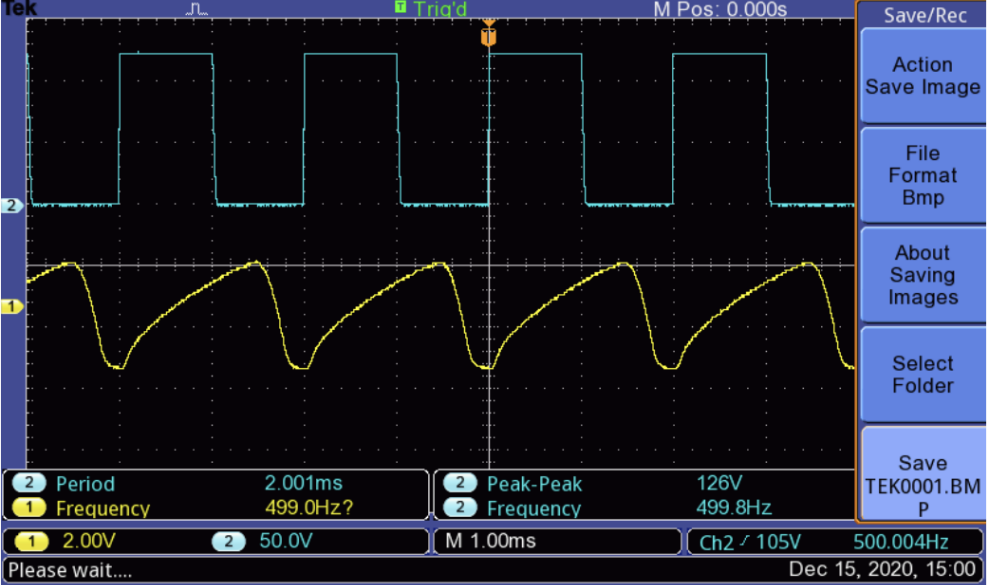Click the channel 1 badge beside 2.00V scale

(x=31, y=541)
